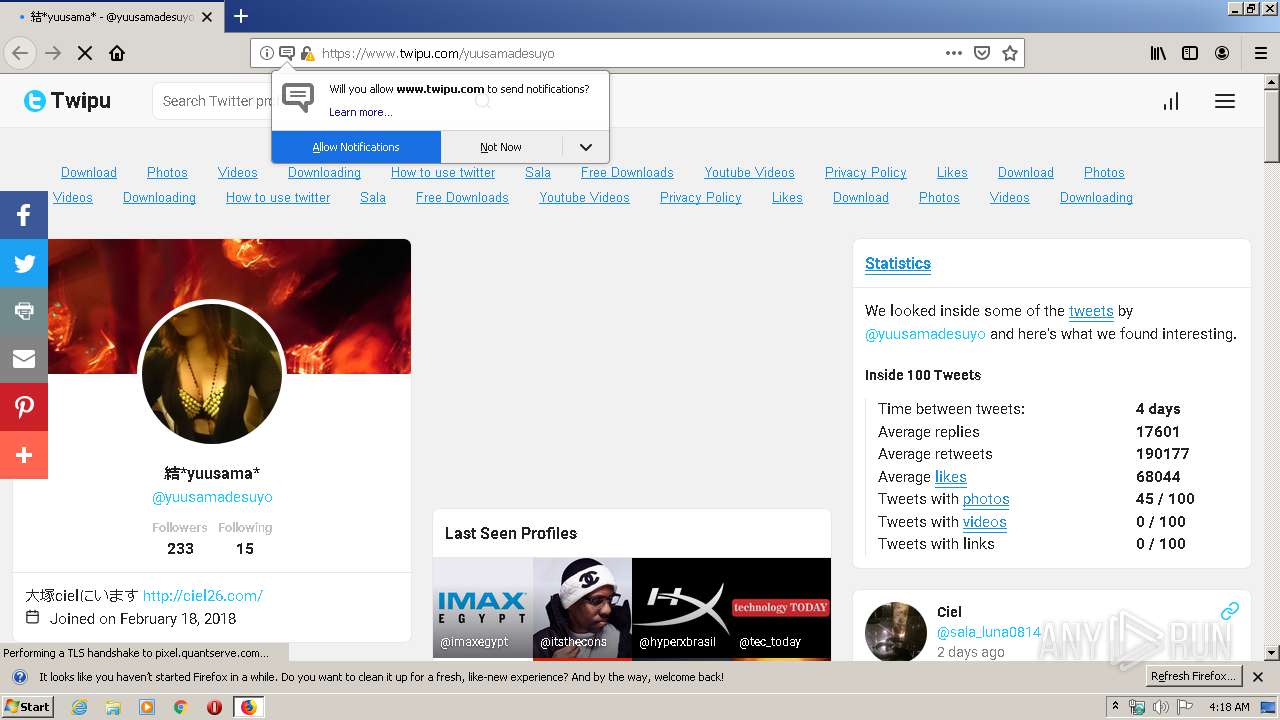Click the email share sidebar icon
This screenshot has width=1280, height=720.
coord(24,359)
